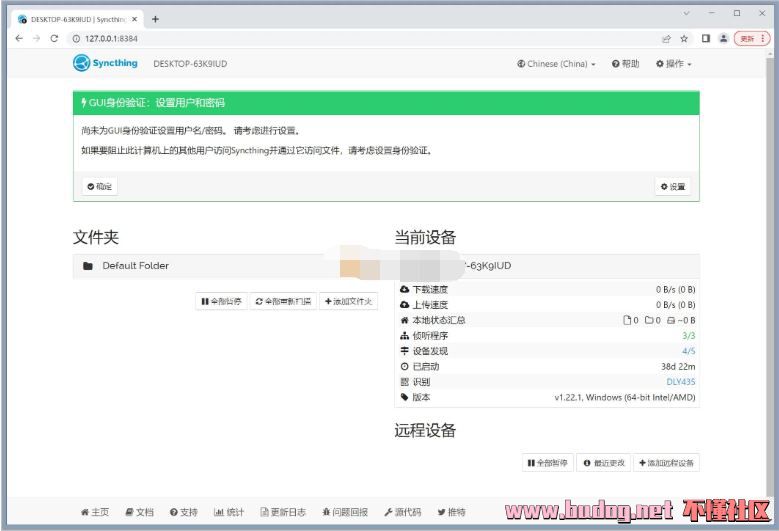Click the local state home icon
Image resolution: width=779 pixels, height=531 pixels.
click(404, 320)
